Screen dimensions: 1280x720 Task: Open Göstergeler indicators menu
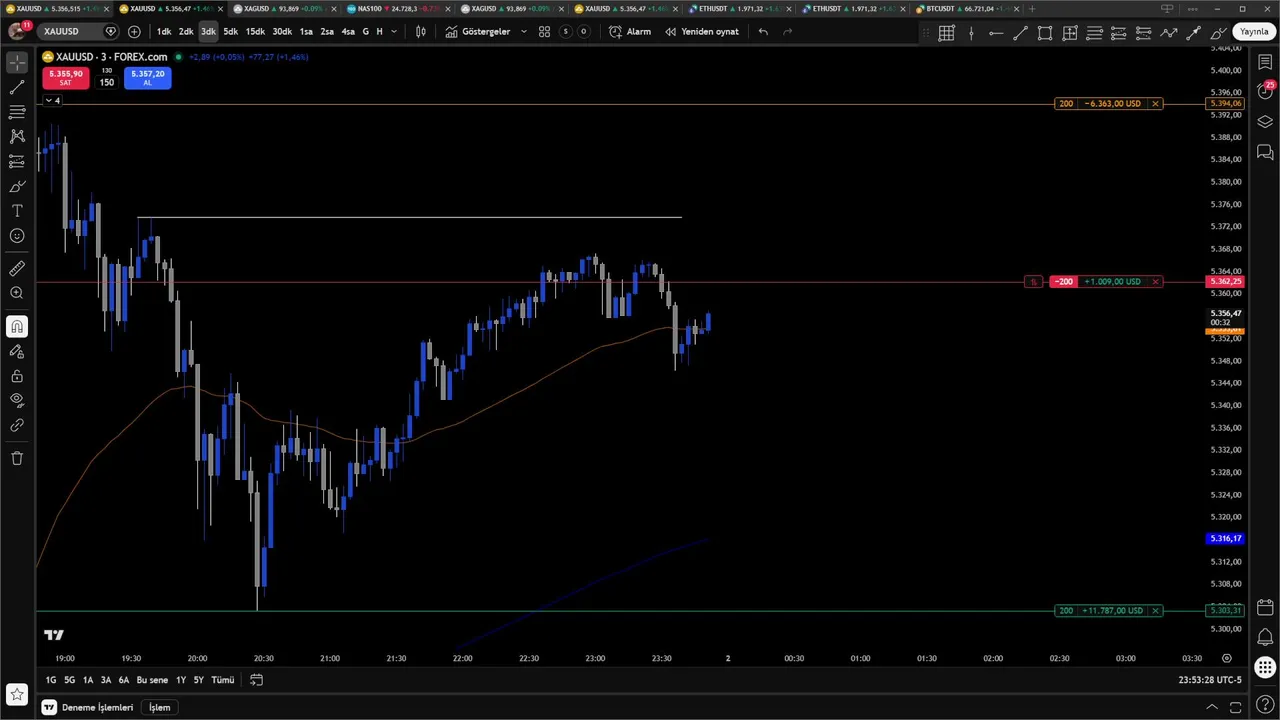click(478, 32)
